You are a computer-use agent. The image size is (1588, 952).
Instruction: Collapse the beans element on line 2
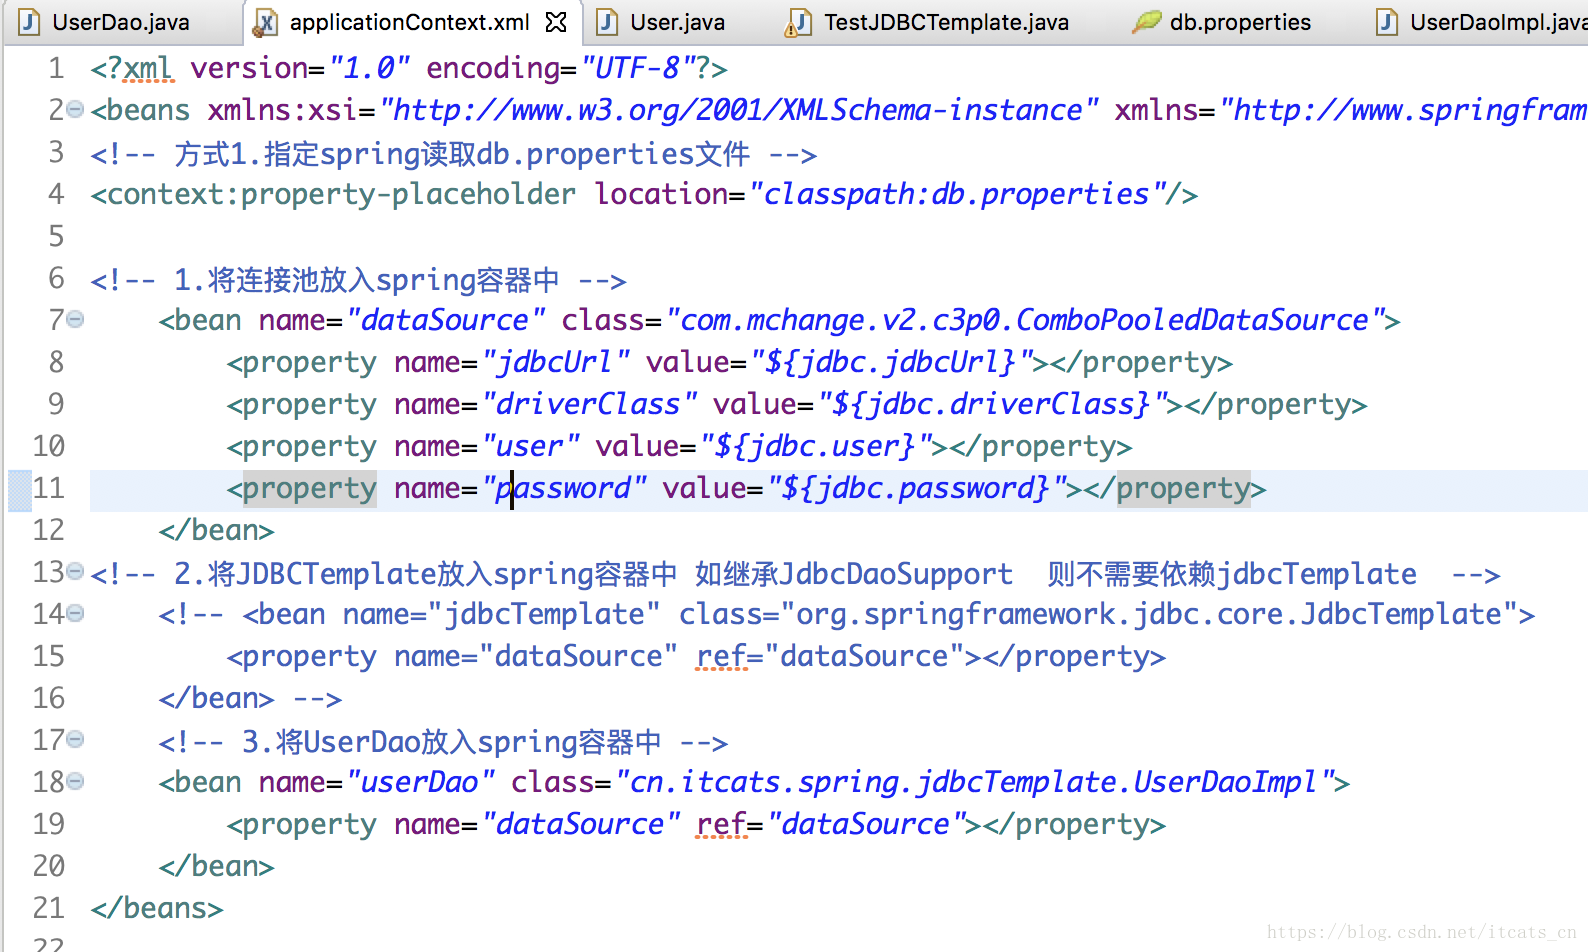pos(75,110)
